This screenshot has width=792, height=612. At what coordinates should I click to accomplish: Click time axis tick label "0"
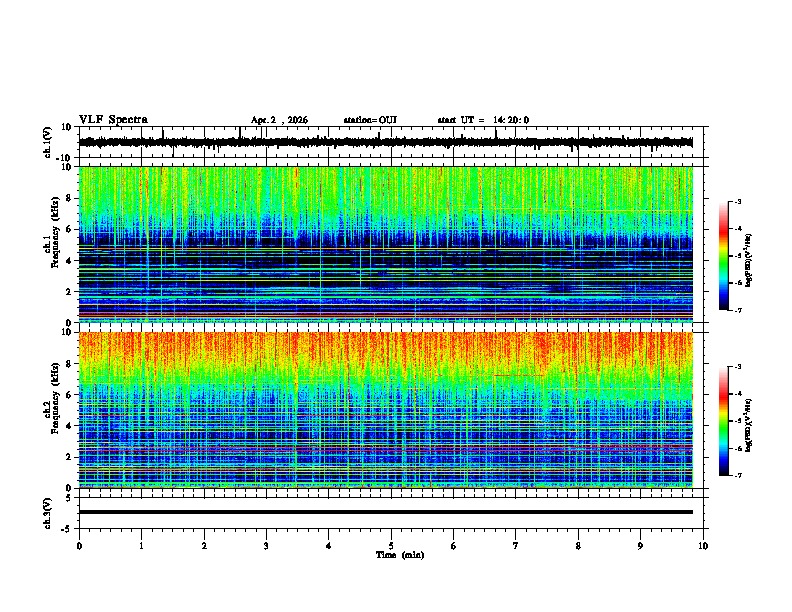coord(79,546)
